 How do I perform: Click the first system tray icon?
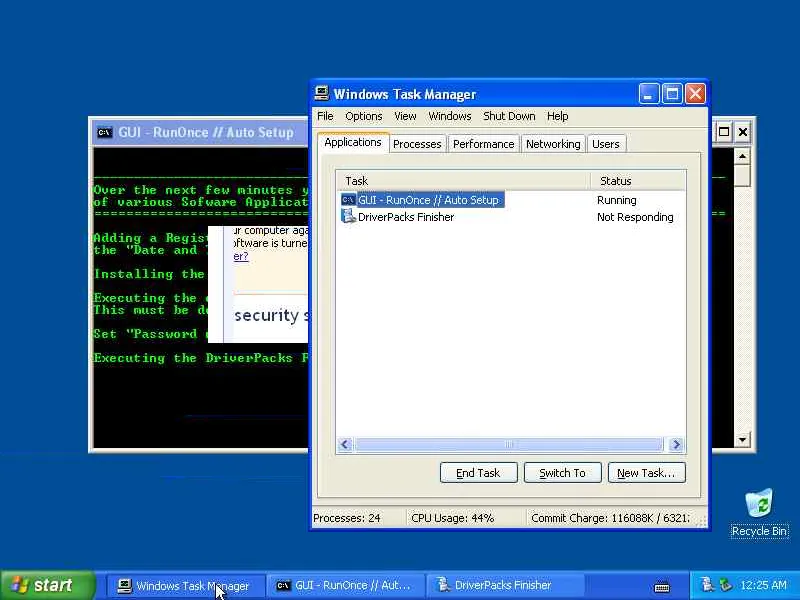click(708, 585)
